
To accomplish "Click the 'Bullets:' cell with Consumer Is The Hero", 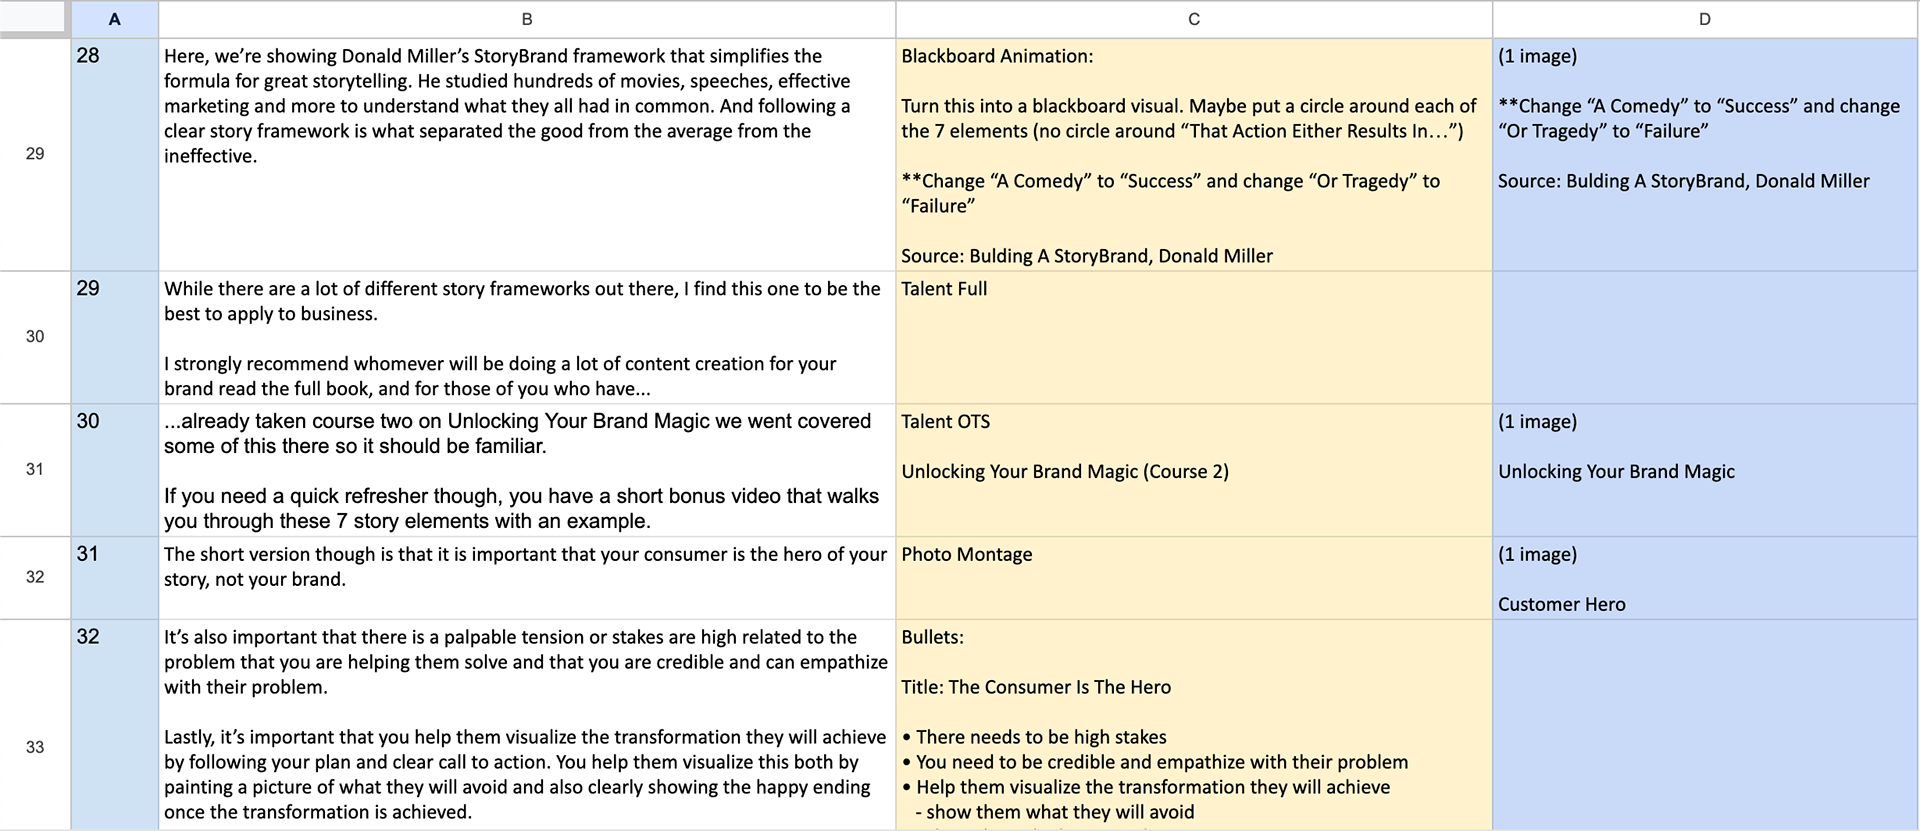I will click(x=1194, y=725).
